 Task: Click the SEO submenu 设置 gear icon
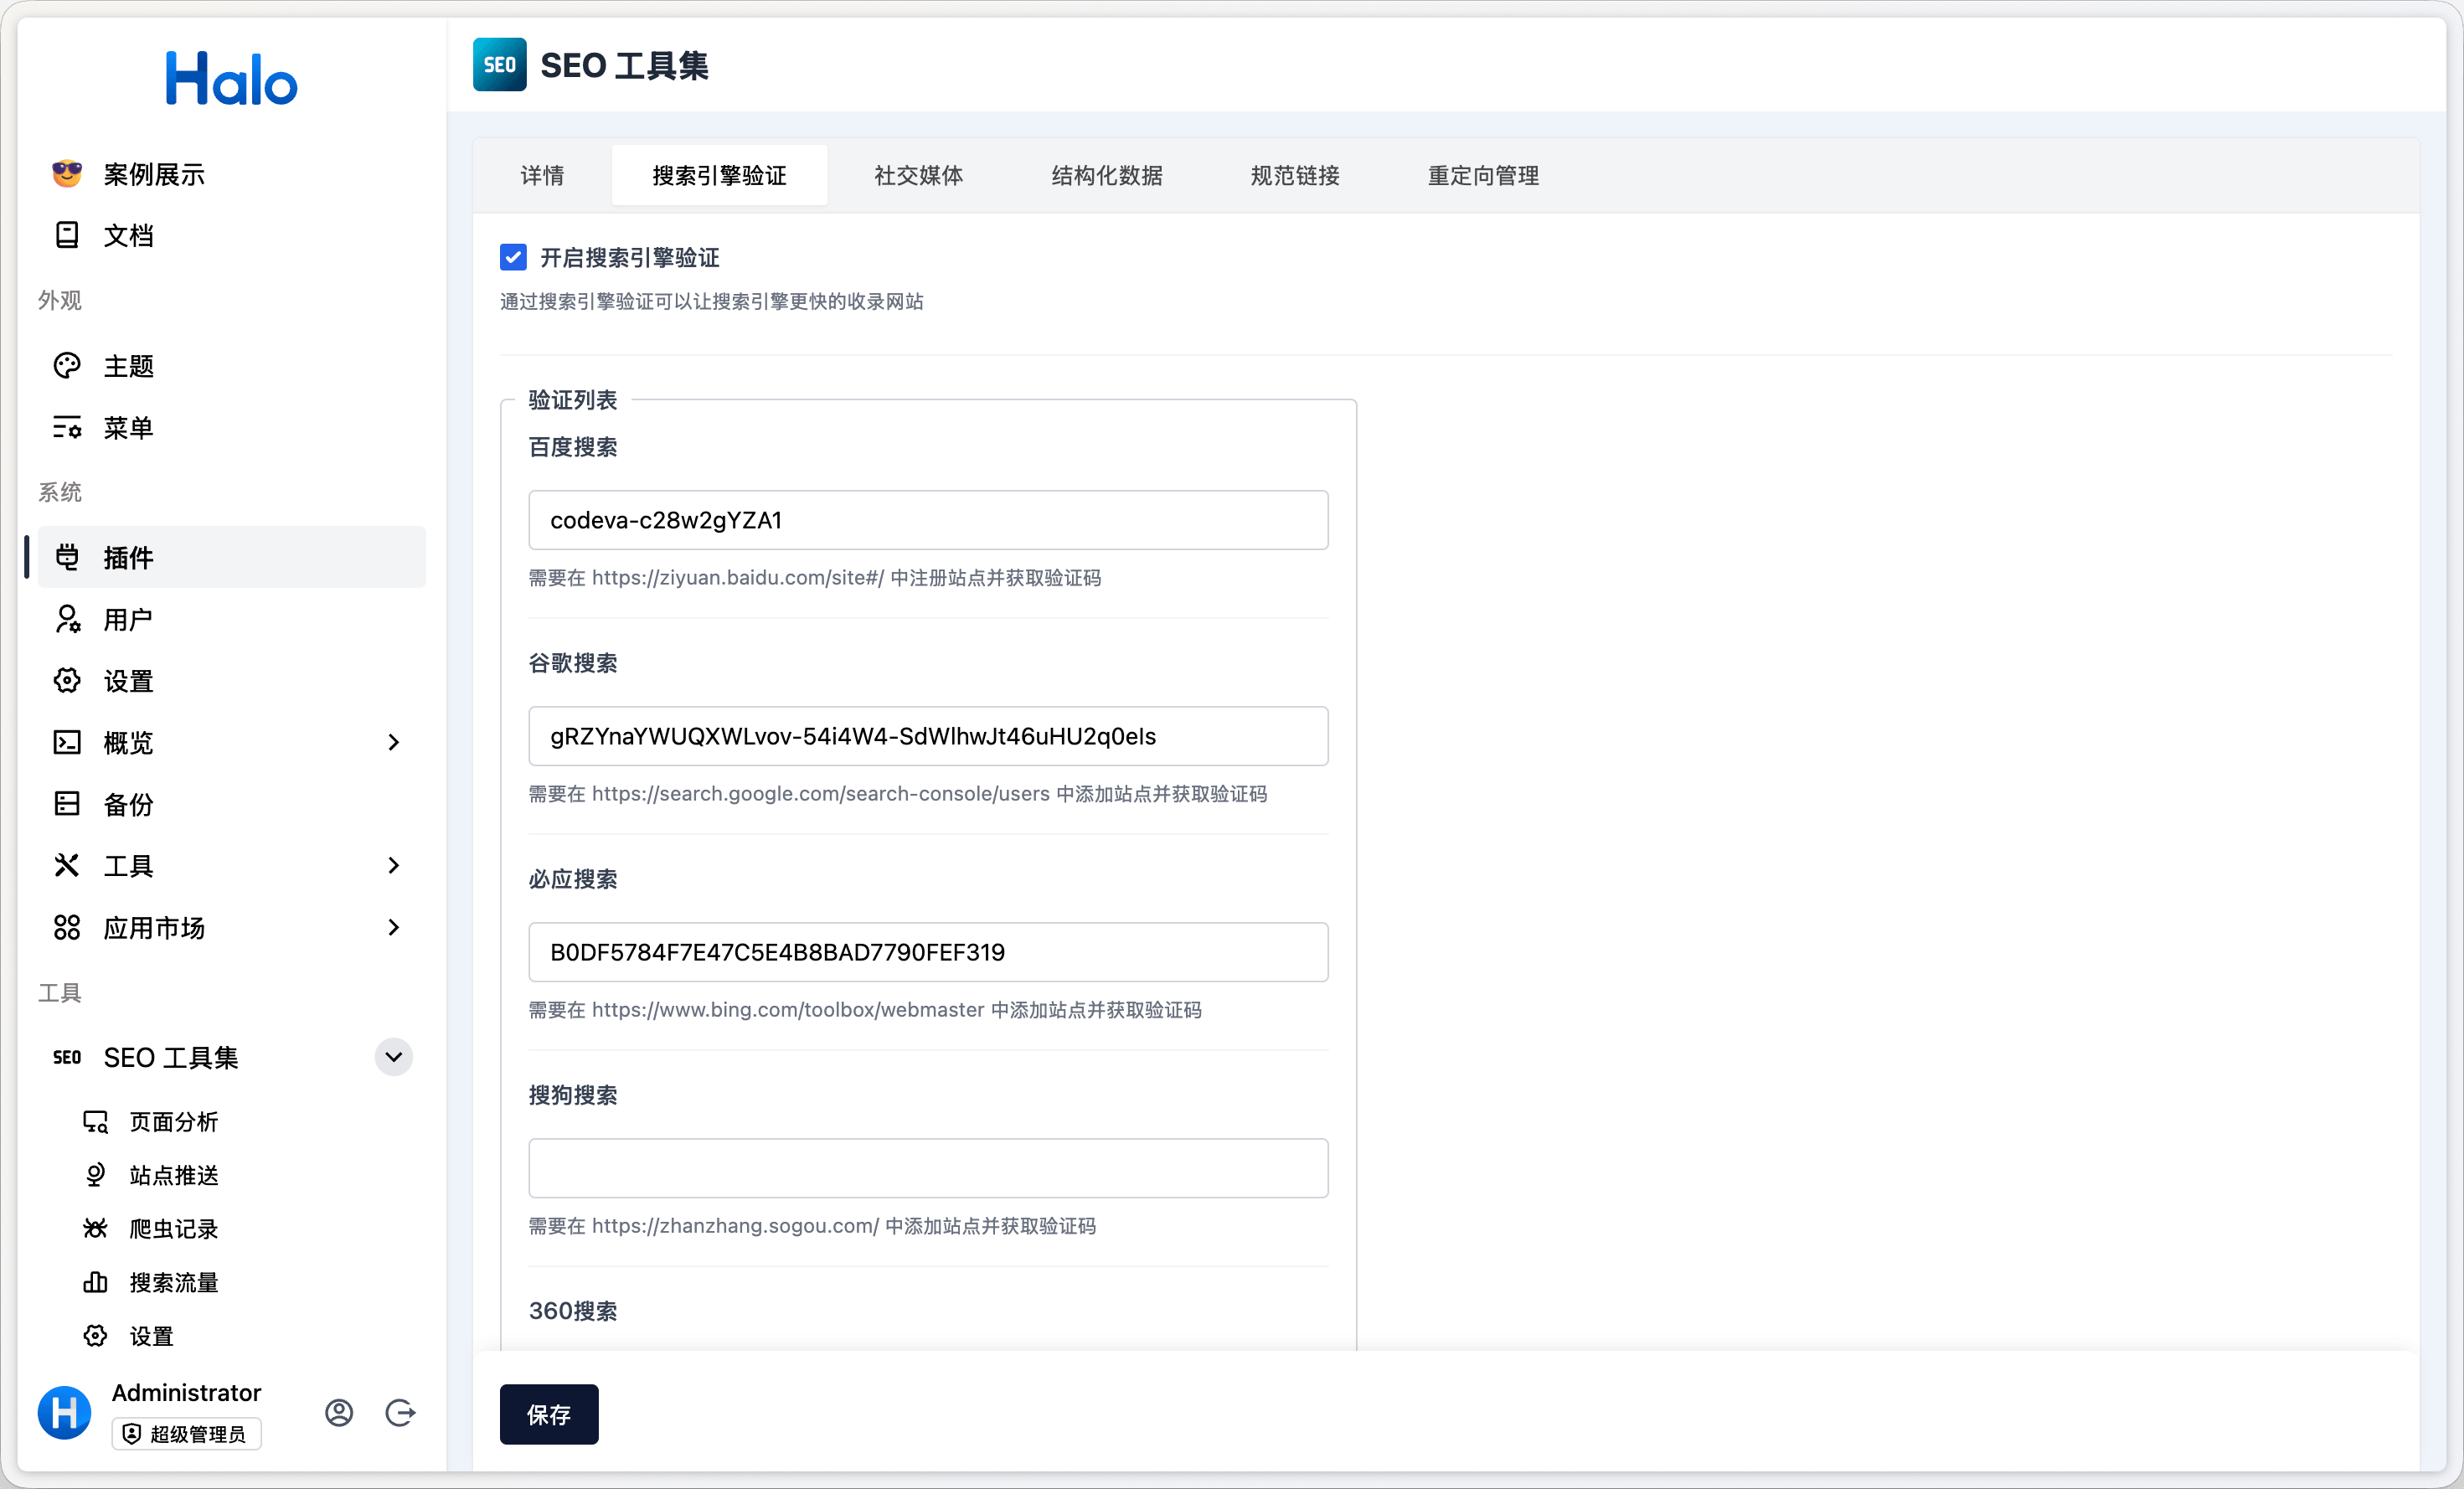95,1336
